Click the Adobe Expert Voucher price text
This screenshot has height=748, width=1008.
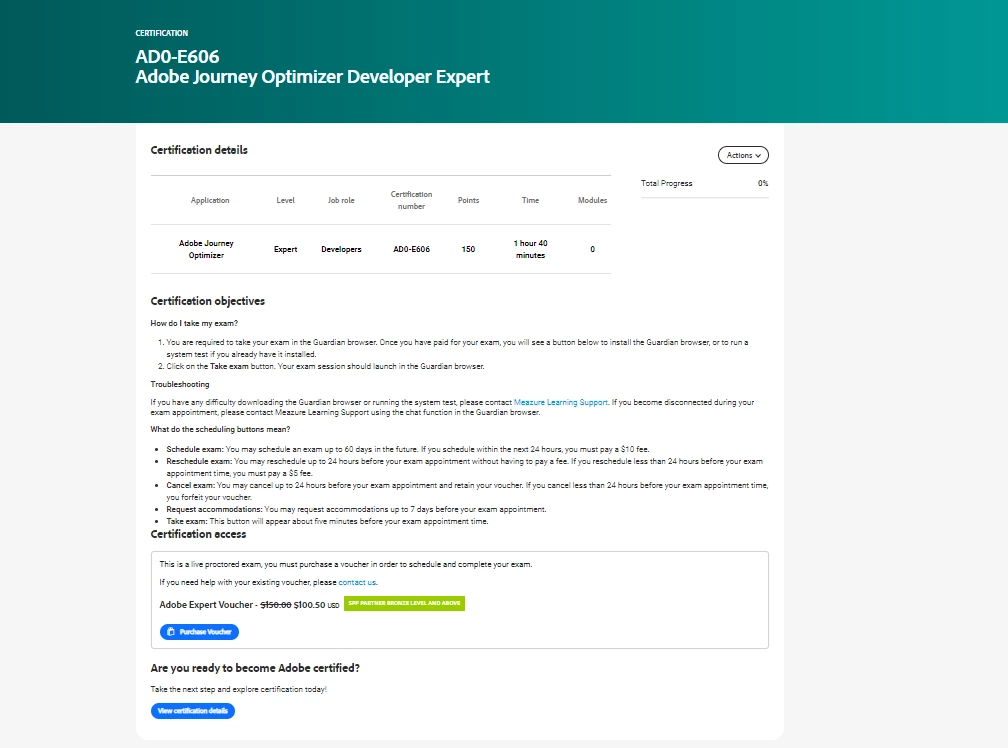249,605
